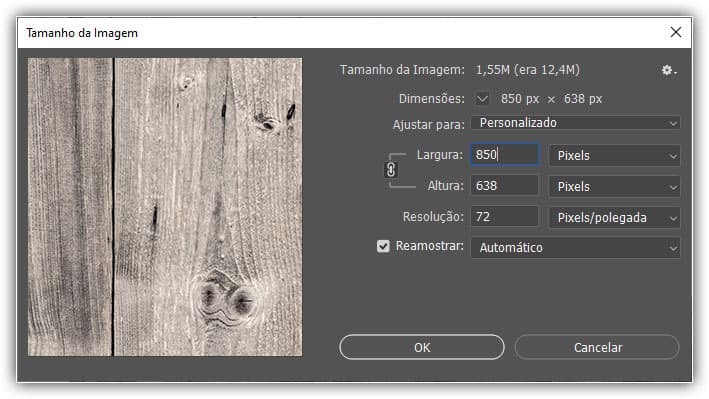Viewport: 709px width, 399px height.
Task: Click the wood texture image preview
Action: point(165,207)
